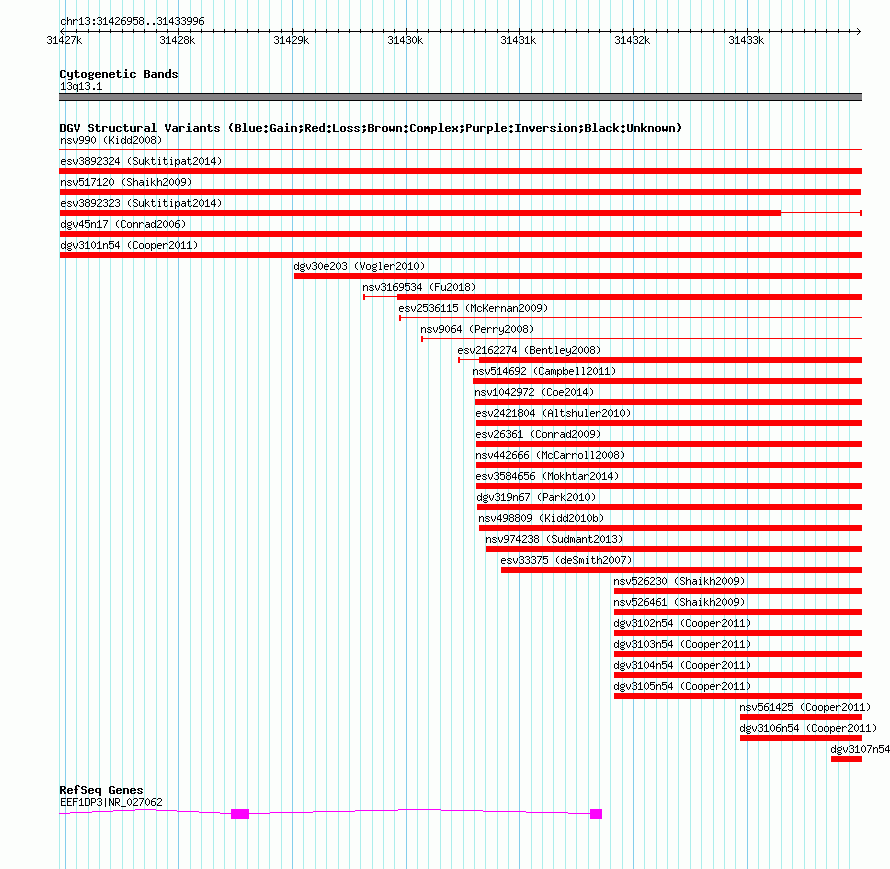Click the DGV Structural Variants track title
Viewport: 890px width, 869px height.
(370, 128)
